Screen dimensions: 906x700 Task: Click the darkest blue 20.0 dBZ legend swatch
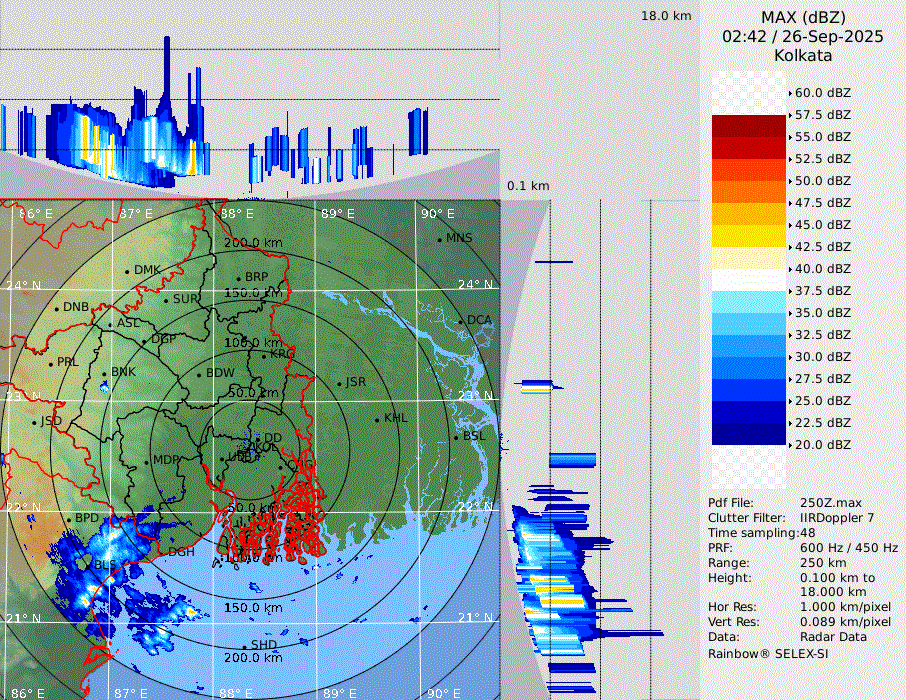[749, 434]
